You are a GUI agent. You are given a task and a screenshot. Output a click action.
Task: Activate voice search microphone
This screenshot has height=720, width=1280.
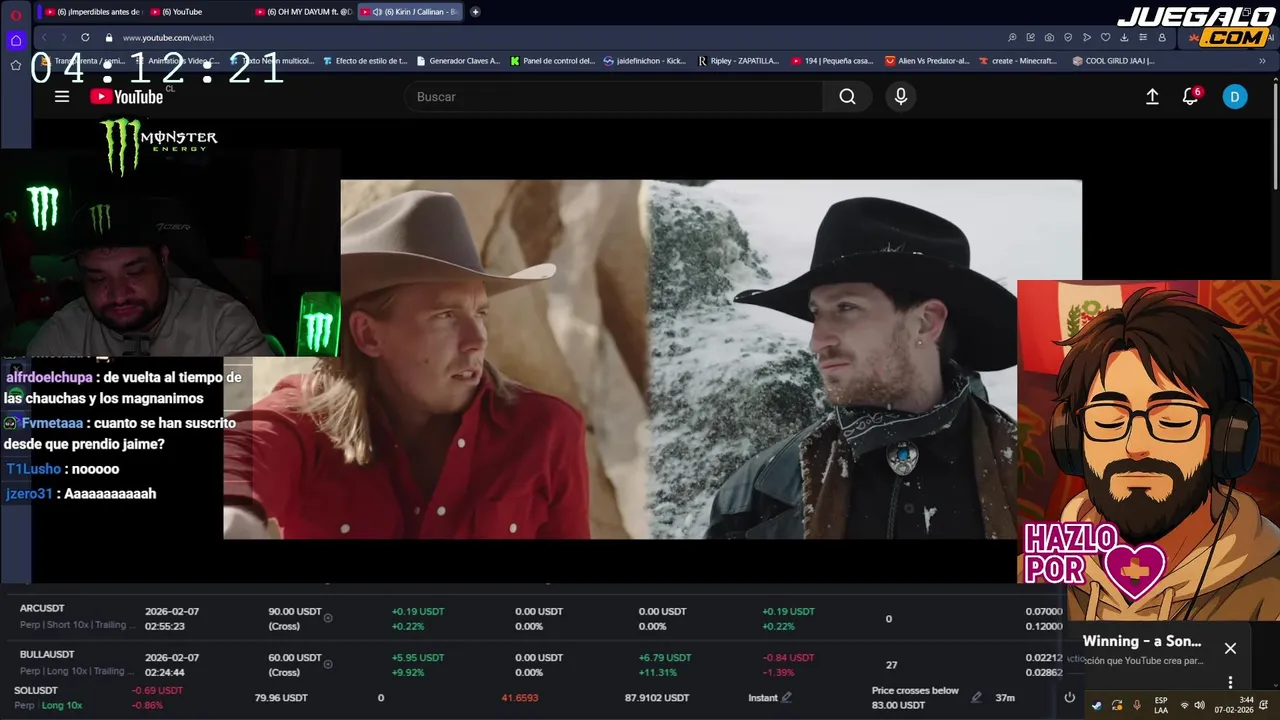point(901,97)
